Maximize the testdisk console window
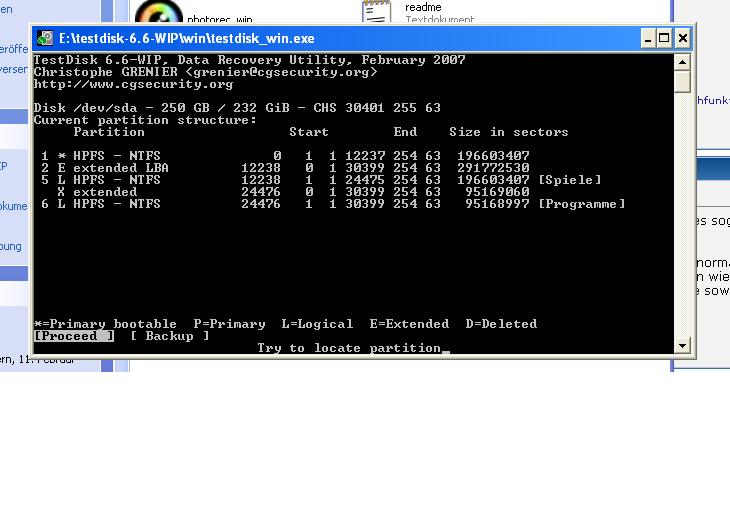 pos(664,38)
